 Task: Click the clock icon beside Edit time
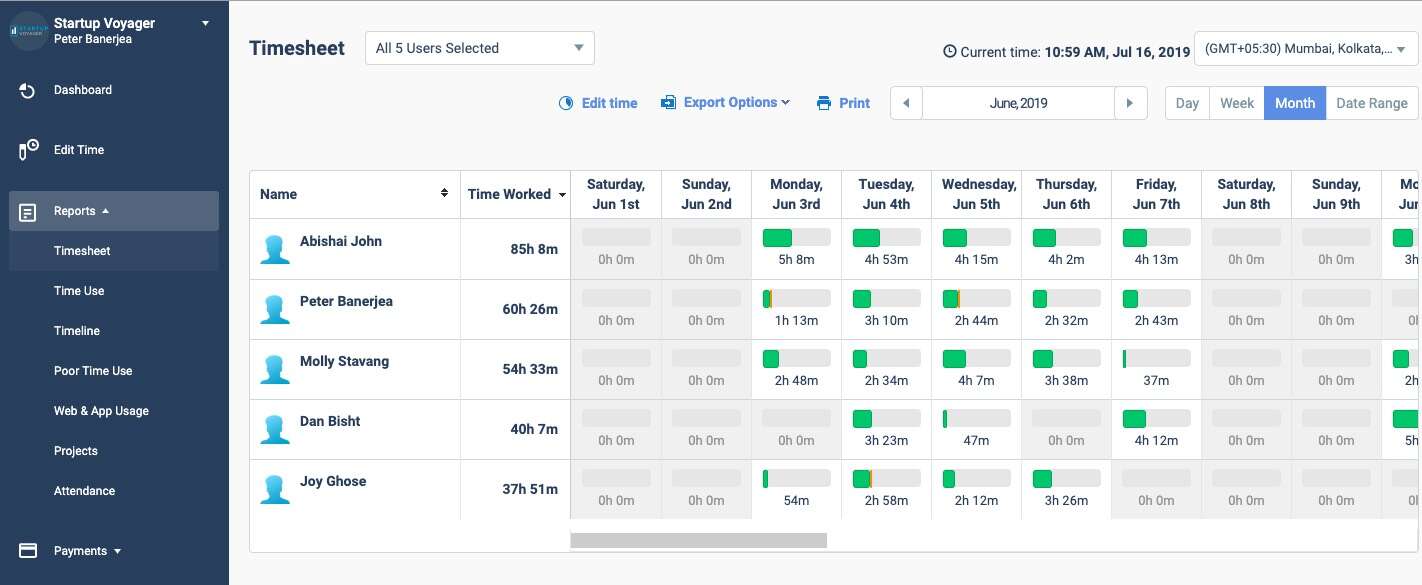click(566, 102)
